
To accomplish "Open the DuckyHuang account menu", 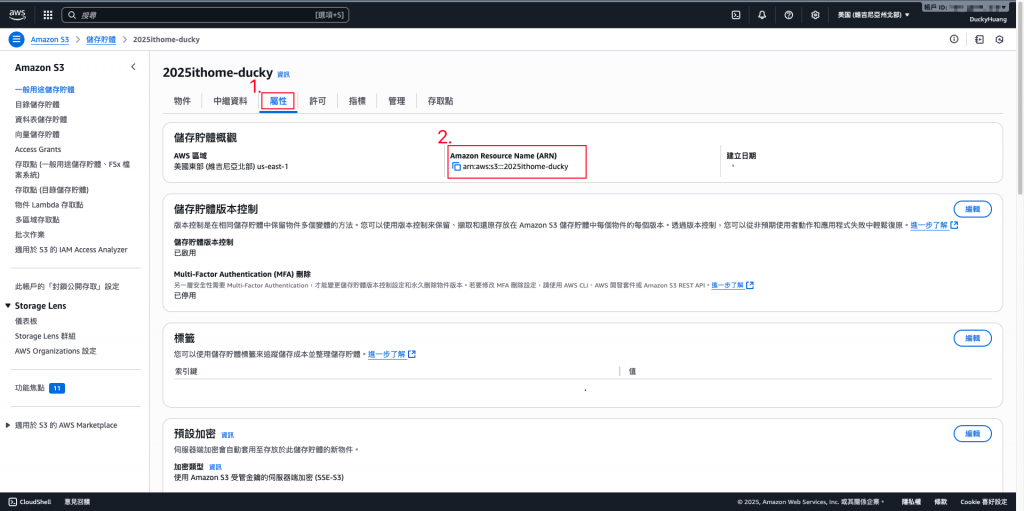I will 988,20.
